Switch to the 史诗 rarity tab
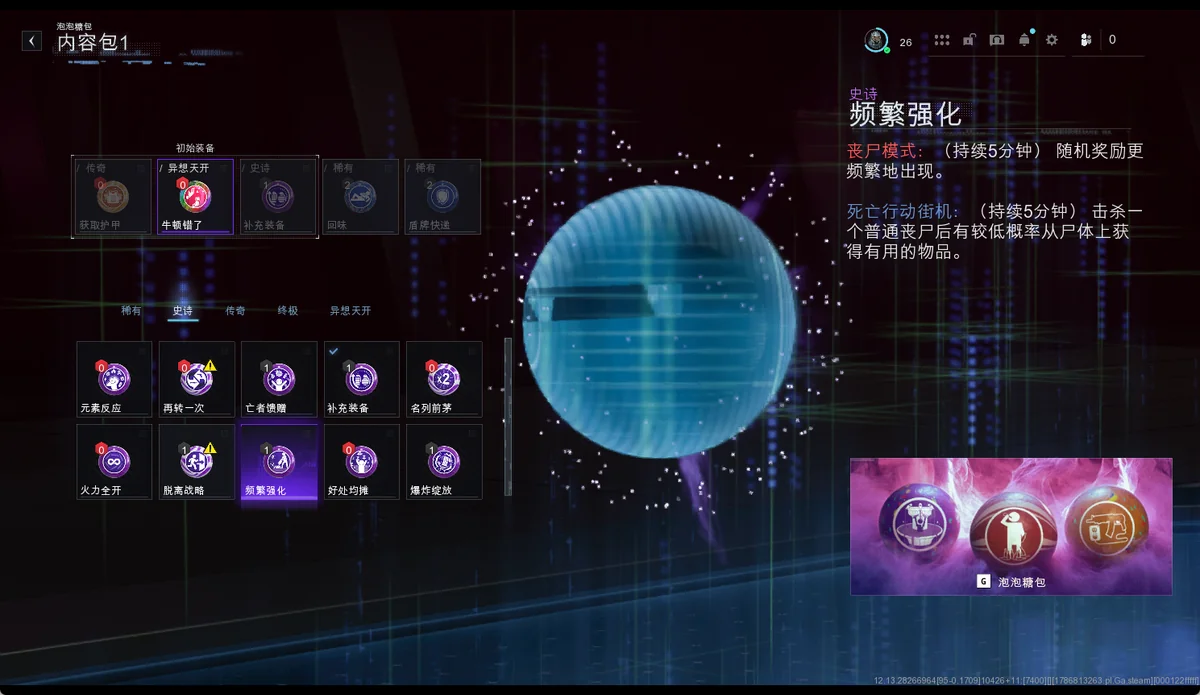 [183, 311]
